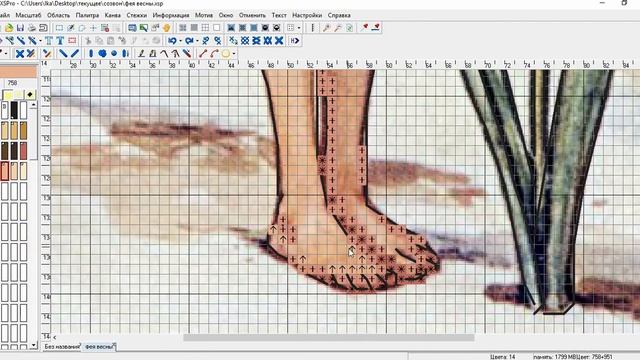The image size is (640, 360).
Task: Click the palette scroll down arrow
Action: pyautogui.click(x=33, y=345)
